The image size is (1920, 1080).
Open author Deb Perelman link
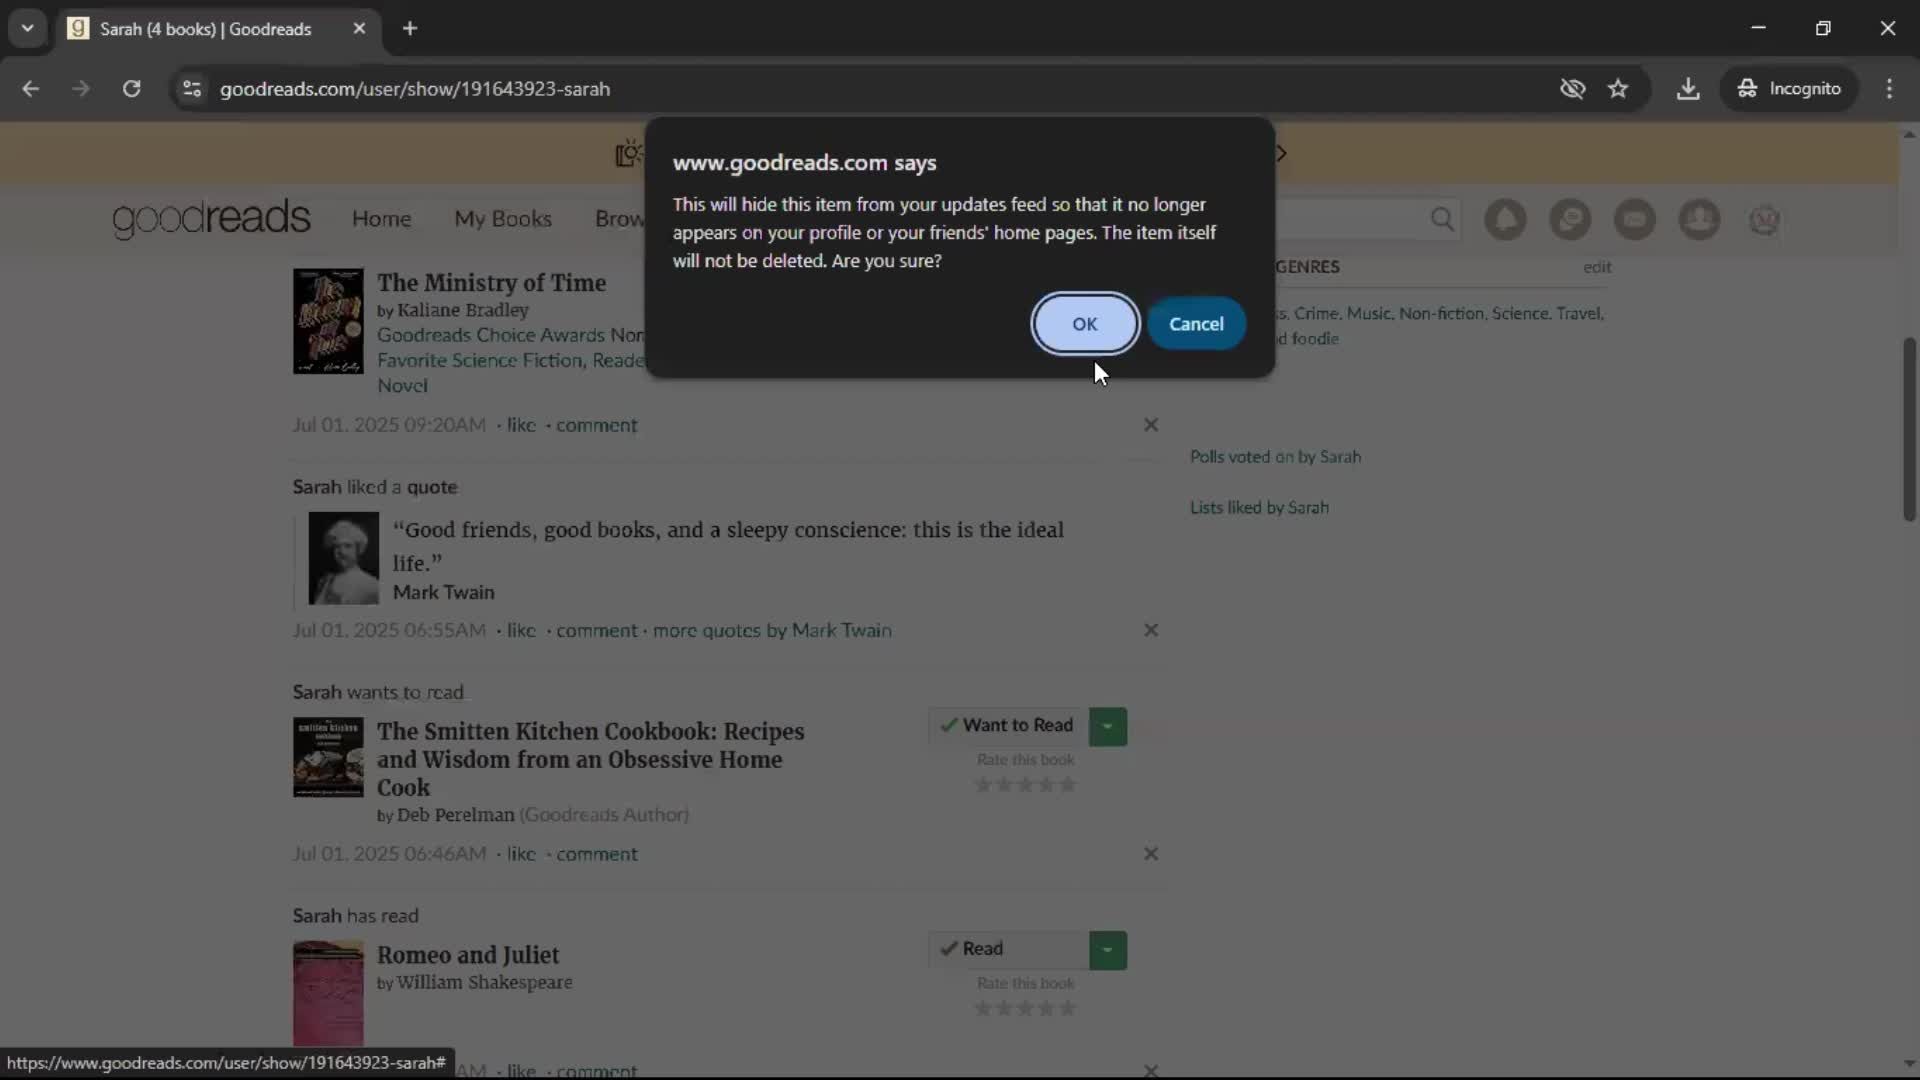[456, 815]
